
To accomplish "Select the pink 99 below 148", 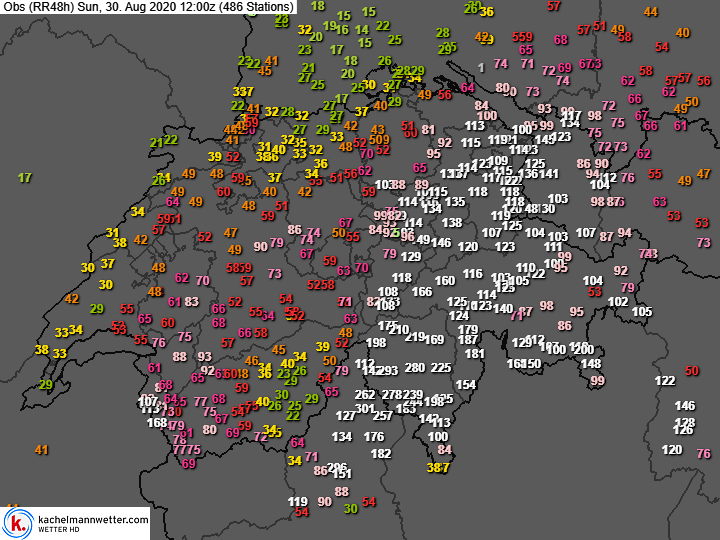I will (597, 380).
